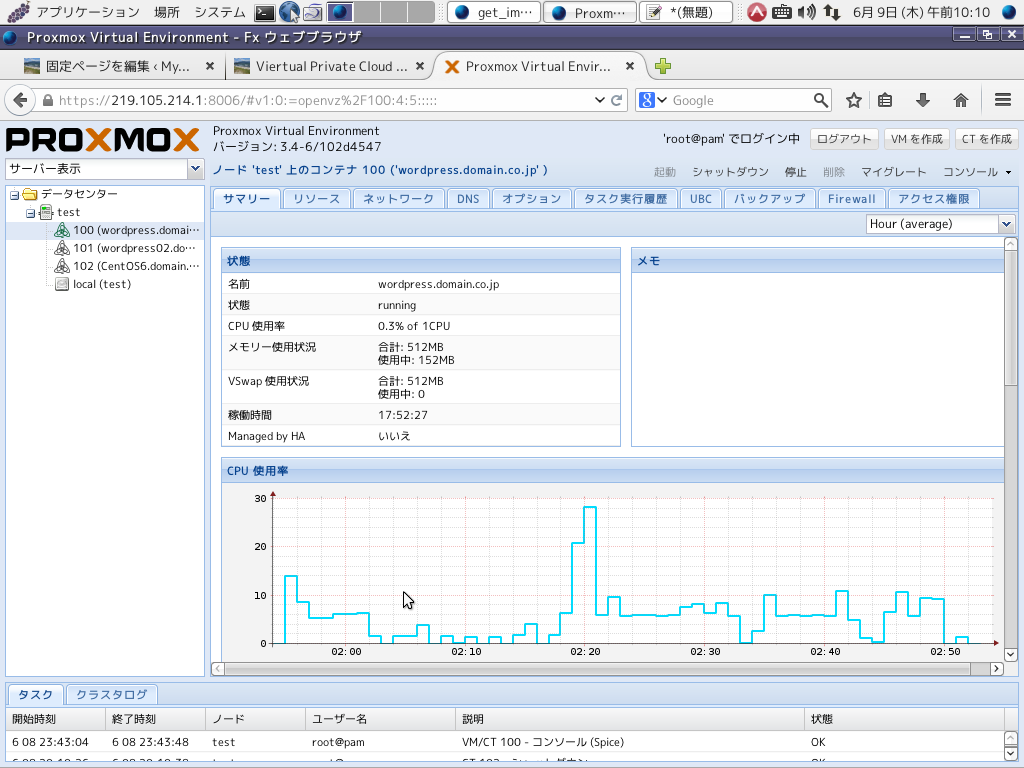Collapse the データセンター tree node
1024x768 pixels.
click(15, 194)
